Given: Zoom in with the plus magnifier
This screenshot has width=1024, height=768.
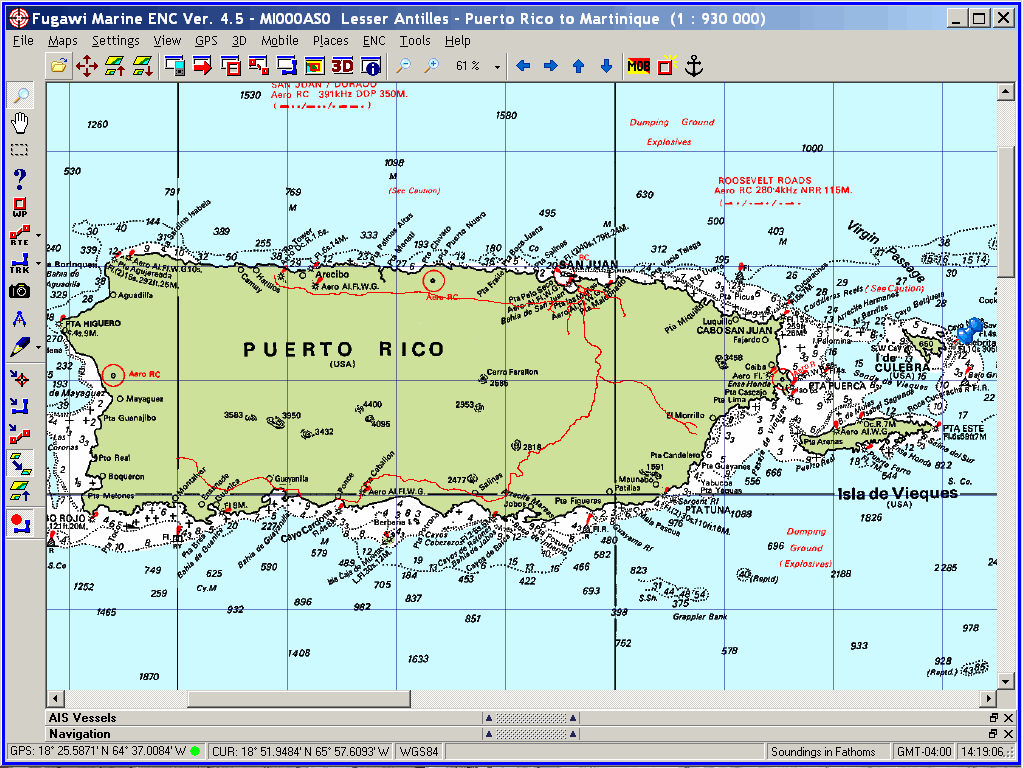Looking at the screenshot, I should (x=432, y=65).
